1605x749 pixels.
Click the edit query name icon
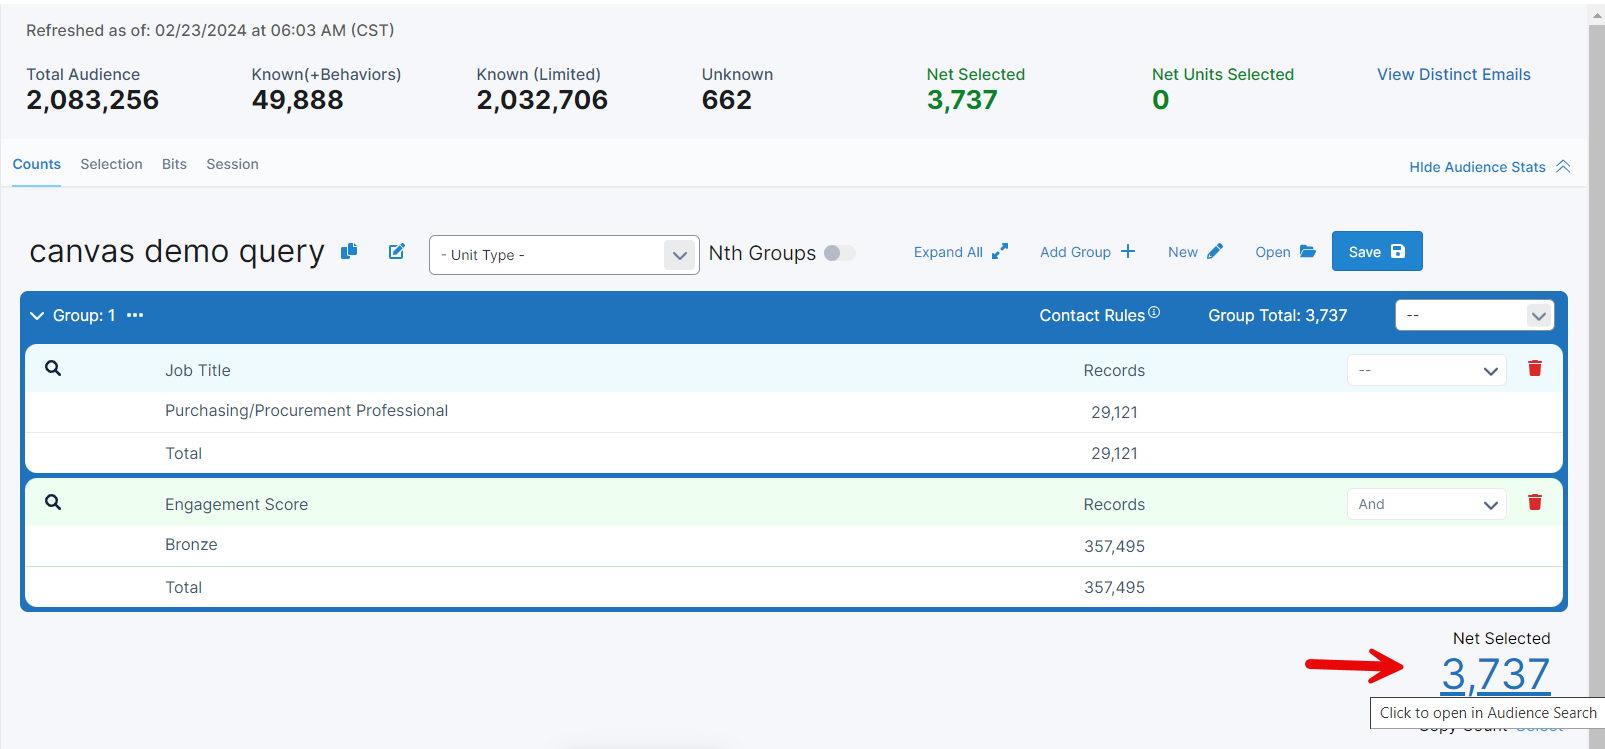point(397,251)
